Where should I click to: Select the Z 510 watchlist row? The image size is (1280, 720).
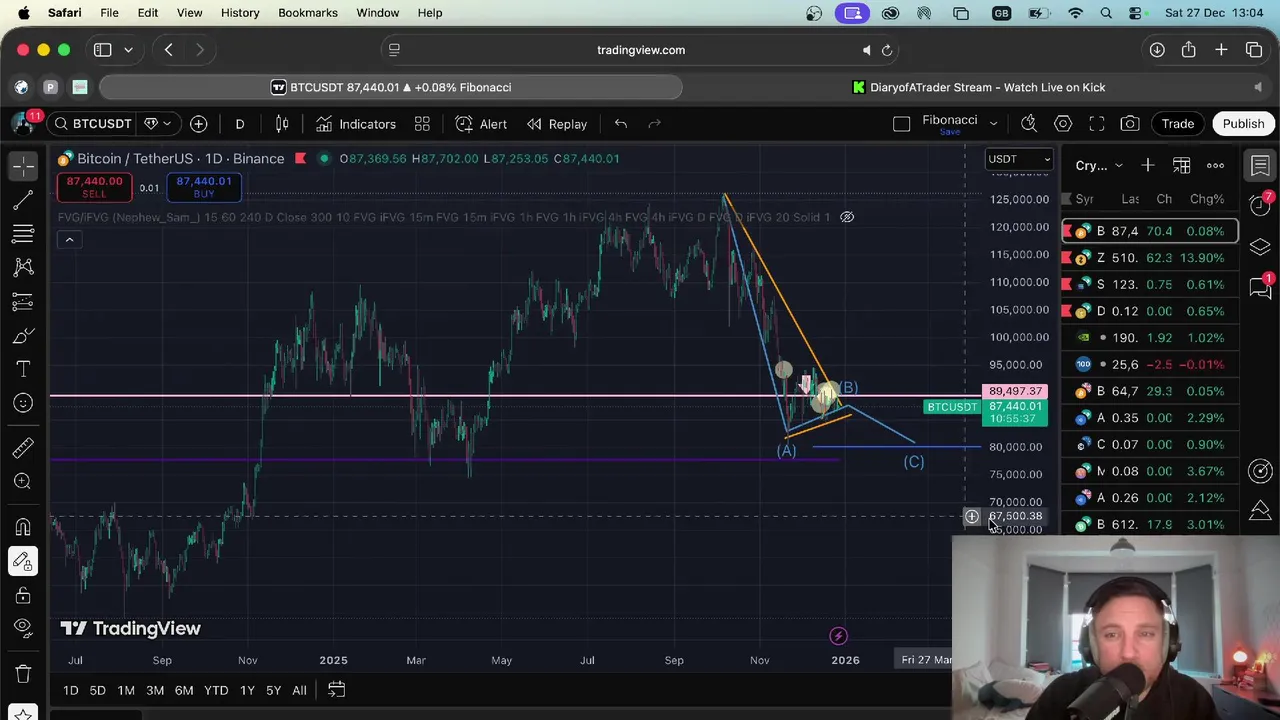pyautogui.click(x=1150, y=258)
